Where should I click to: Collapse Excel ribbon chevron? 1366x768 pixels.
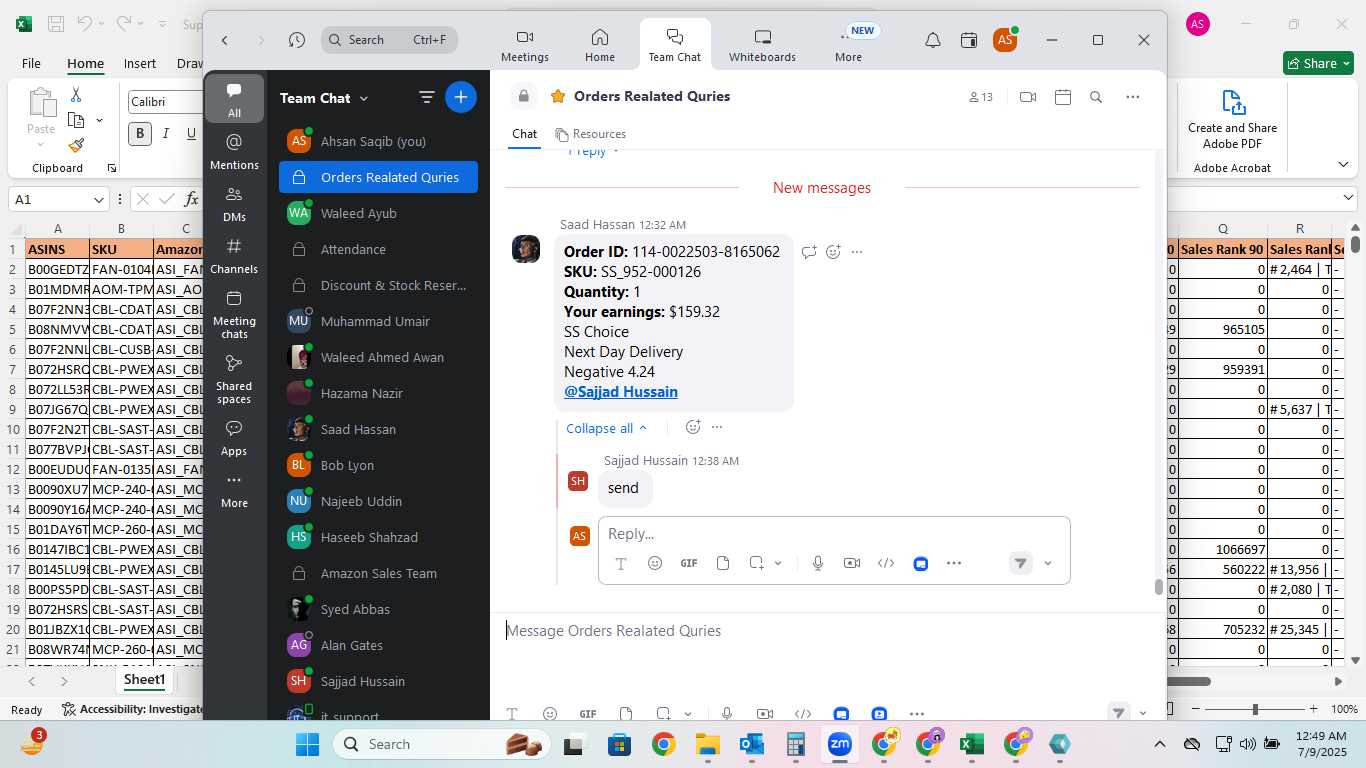pos(1343,165)
